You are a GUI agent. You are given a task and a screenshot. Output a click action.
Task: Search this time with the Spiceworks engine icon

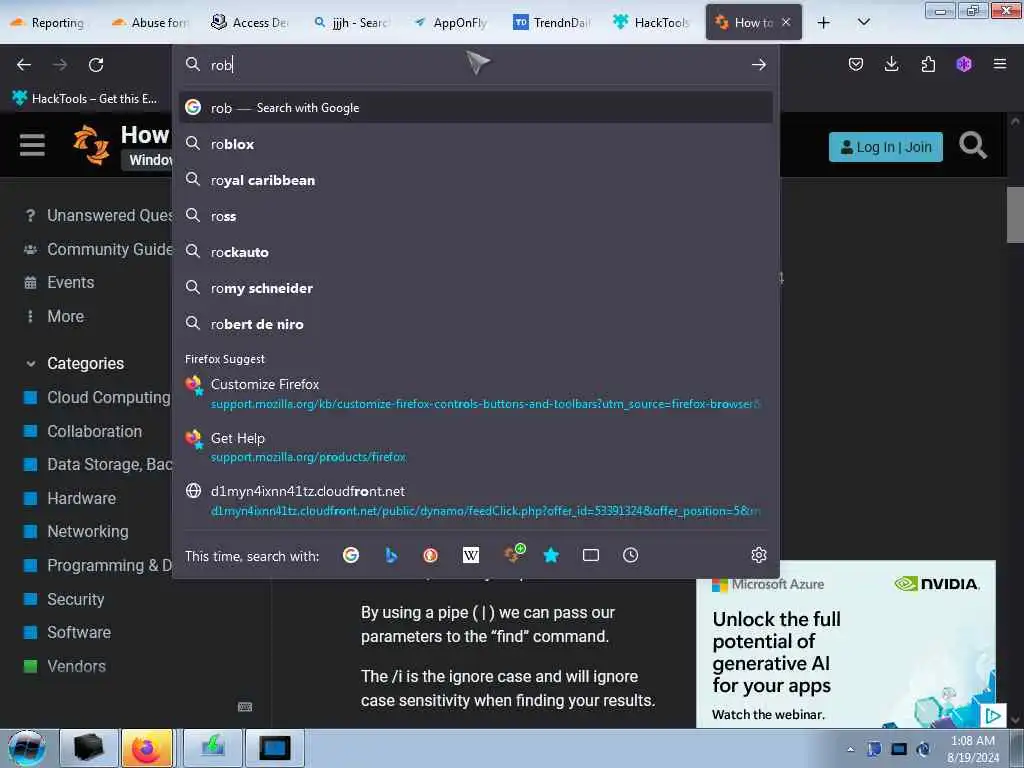[x=513, y=554]
